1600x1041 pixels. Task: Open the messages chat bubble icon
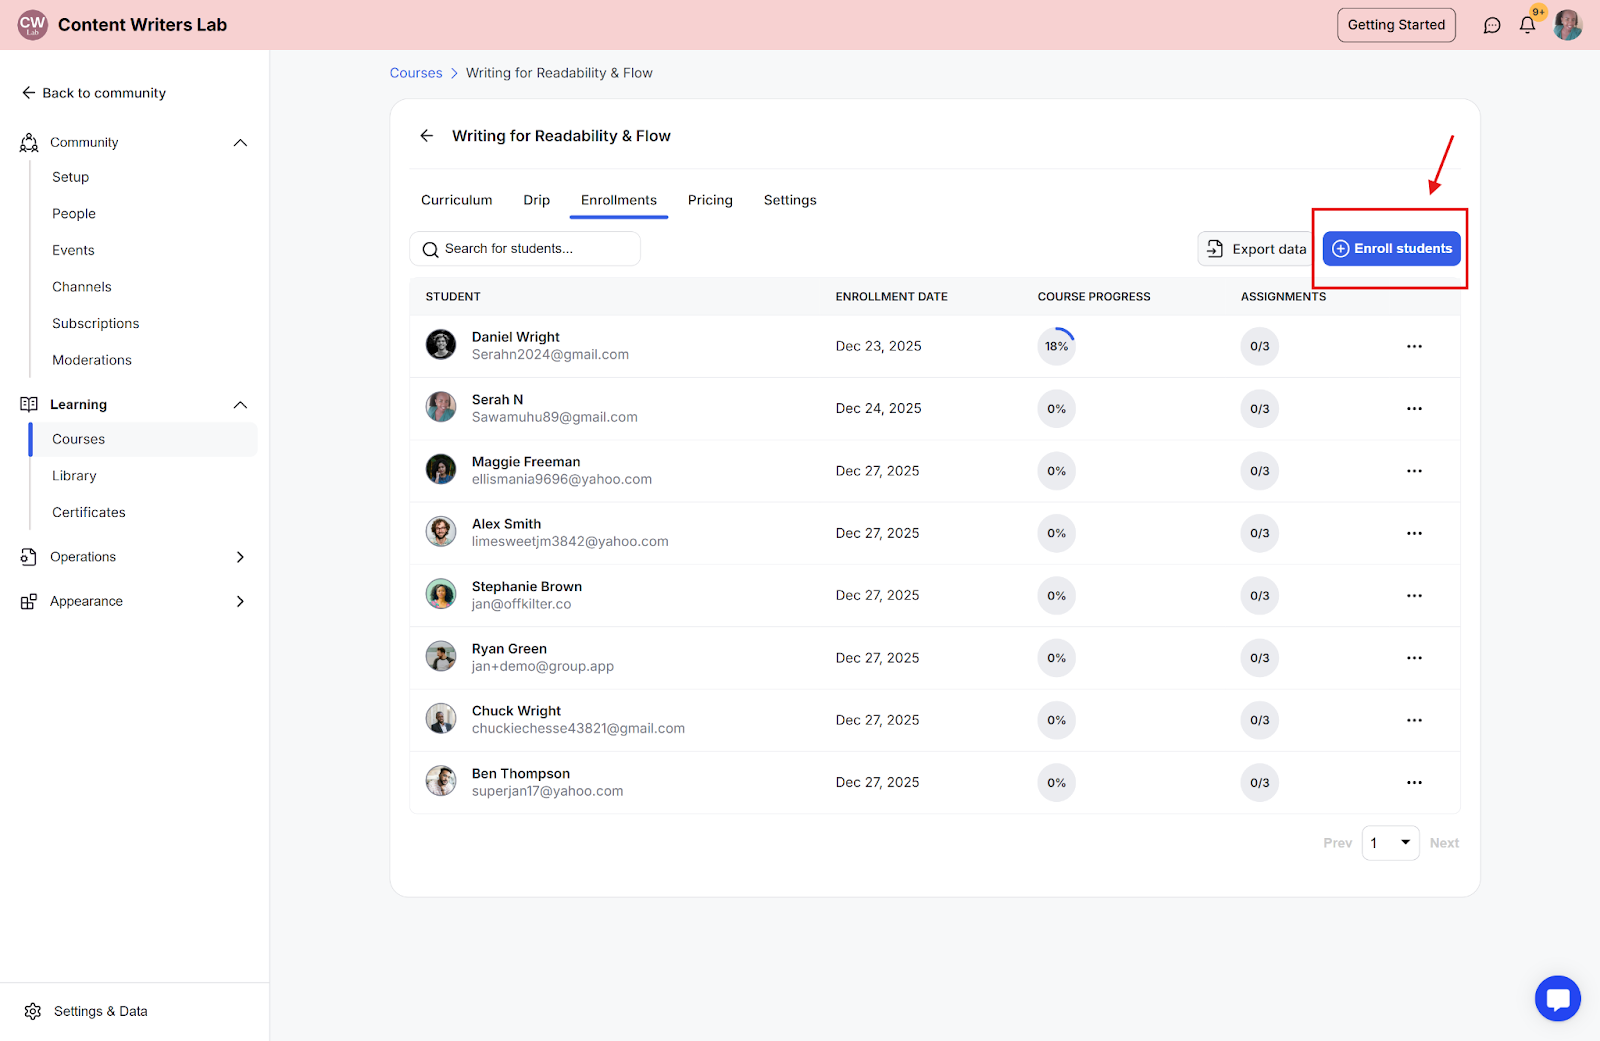coord(1492,25)
